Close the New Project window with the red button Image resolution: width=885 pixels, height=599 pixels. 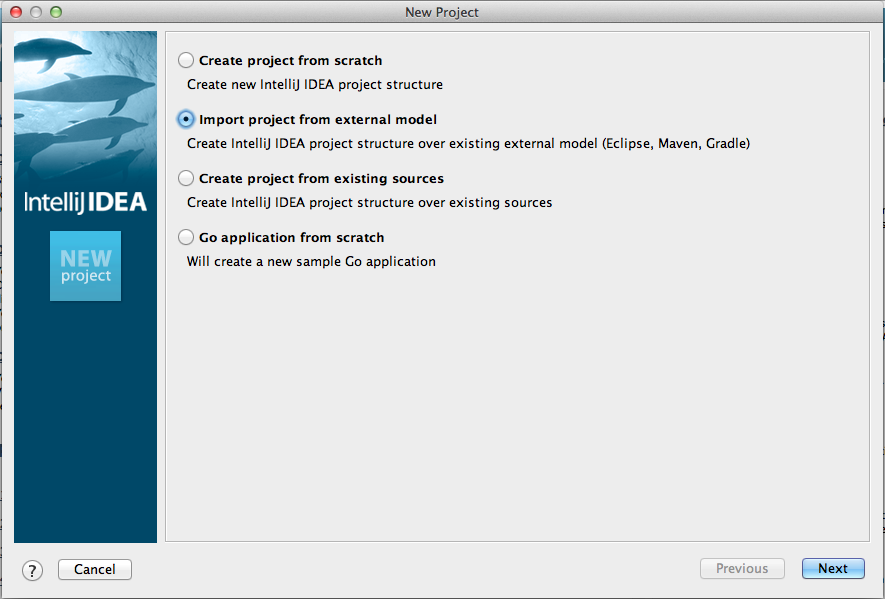[x=16, y=12]
